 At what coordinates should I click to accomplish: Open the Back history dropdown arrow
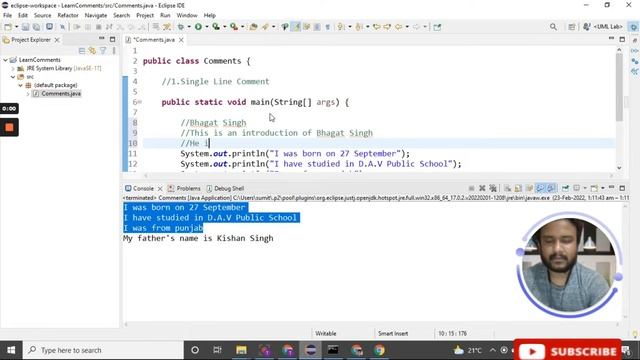[x=407, y=27]
